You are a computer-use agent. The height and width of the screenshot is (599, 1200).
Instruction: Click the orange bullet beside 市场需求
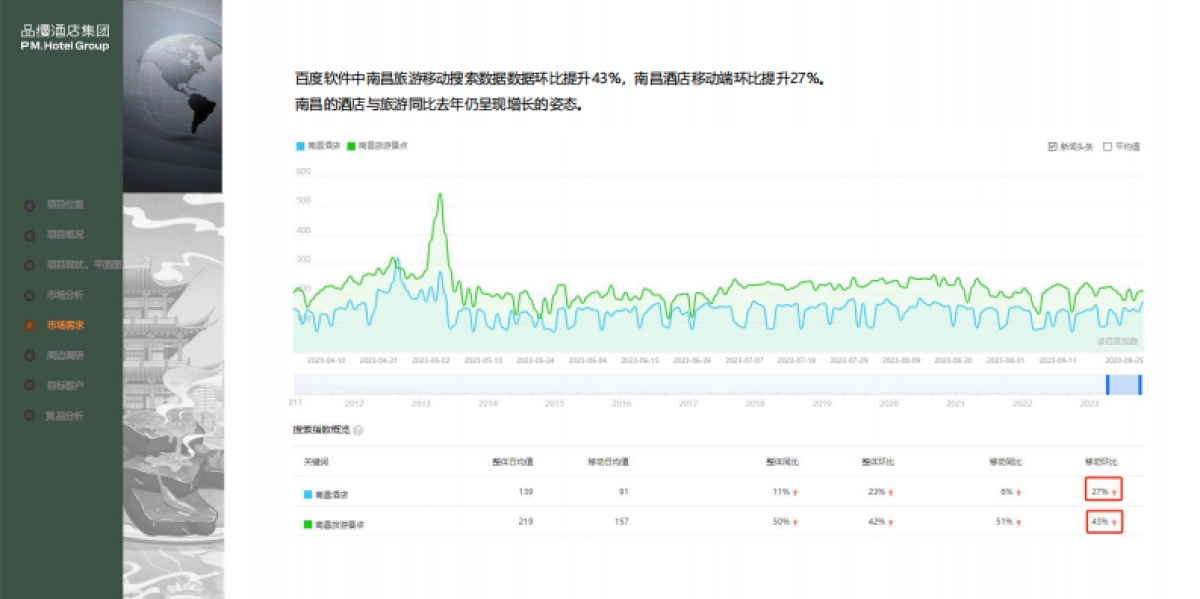coord(30,325)
